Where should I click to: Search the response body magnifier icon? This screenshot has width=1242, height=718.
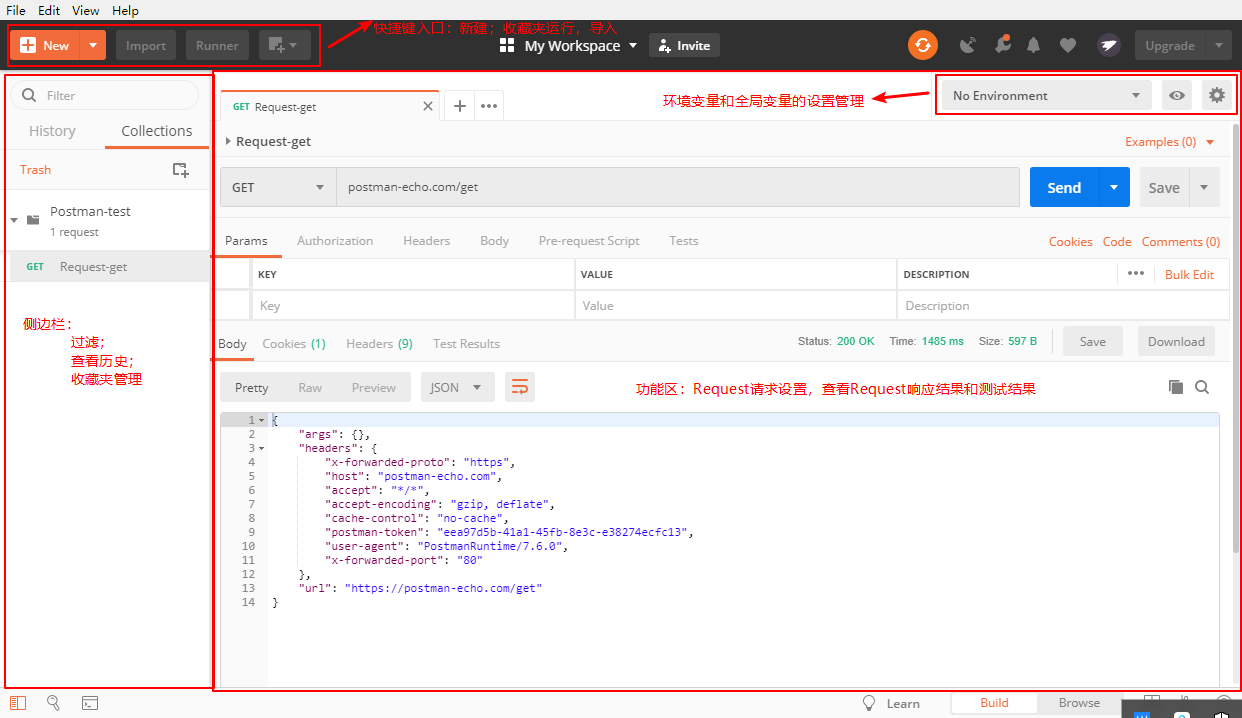click(1202, 387)
